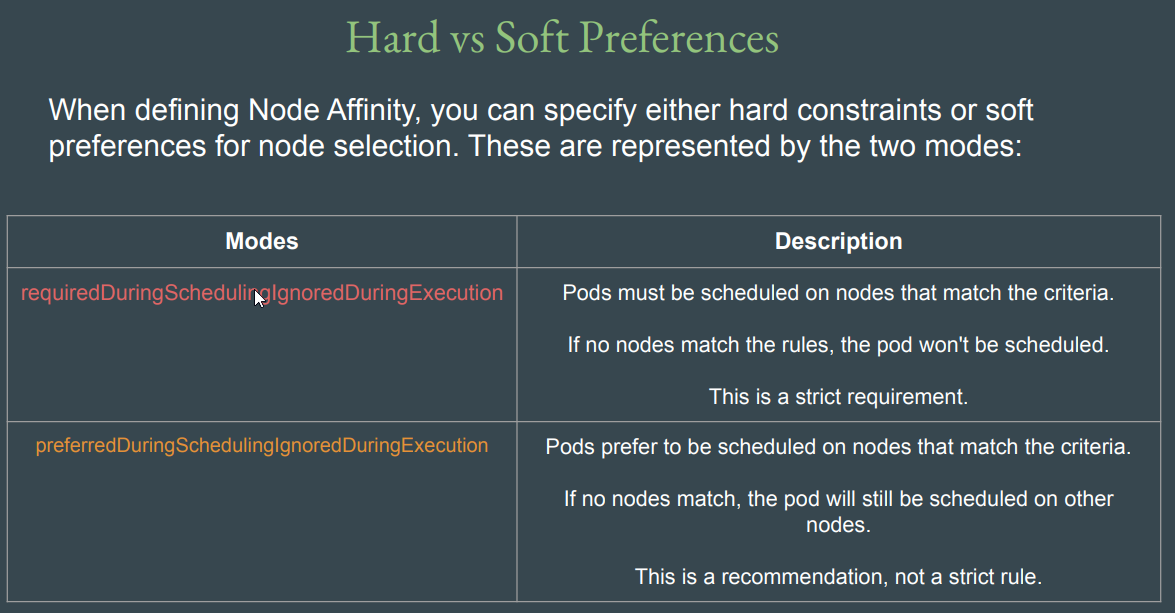1175x613 pixels.
Task: Click 'Pods must be scheduled on nodes' line
Action: click(x=838, y=294)
